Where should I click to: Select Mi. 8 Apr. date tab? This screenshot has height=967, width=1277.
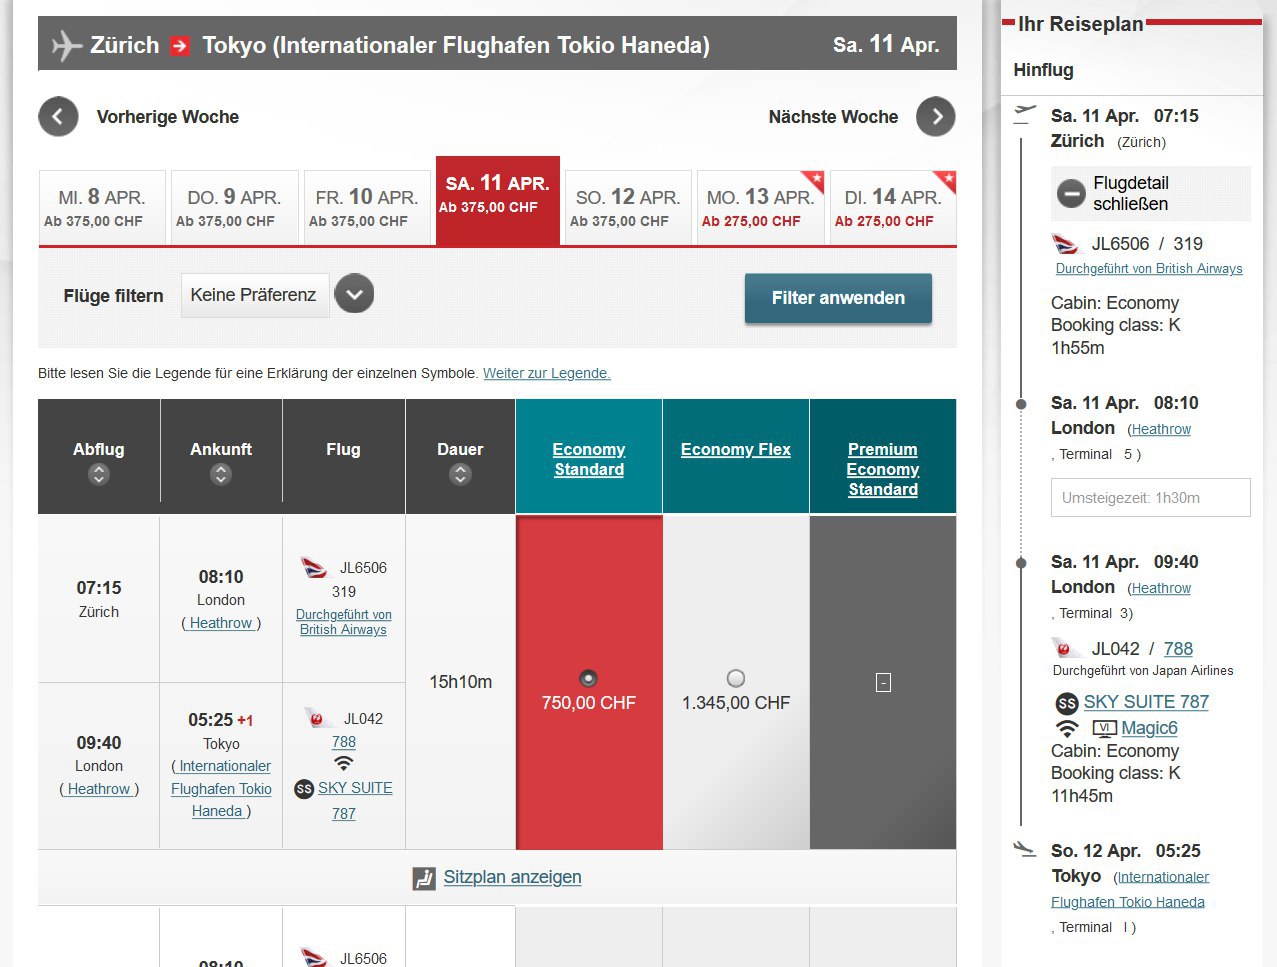pyautogui.click(x=102, y=208)
